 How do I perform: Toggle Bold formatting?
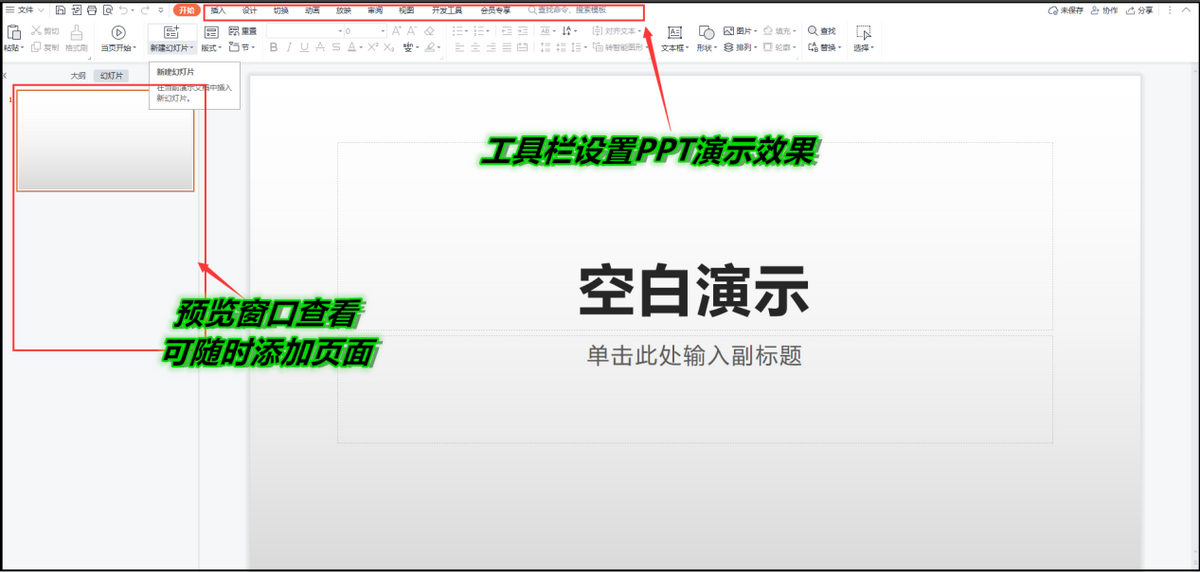pyautogui.click(x=274, y=47)
